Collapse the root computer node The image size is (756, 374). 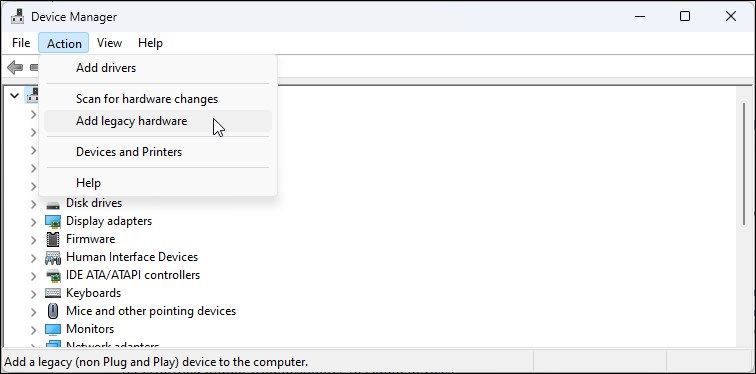14,95
